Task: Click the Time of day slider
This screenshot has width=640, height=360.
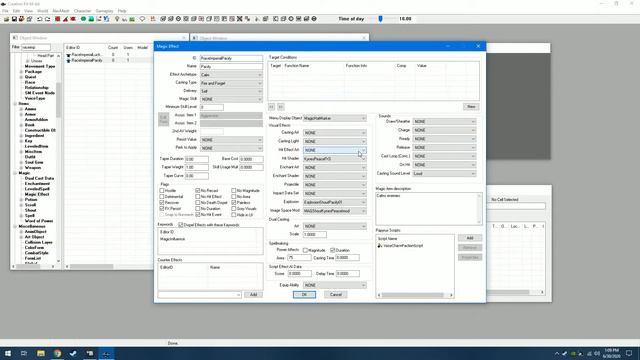Action: (x=380, y=19)
